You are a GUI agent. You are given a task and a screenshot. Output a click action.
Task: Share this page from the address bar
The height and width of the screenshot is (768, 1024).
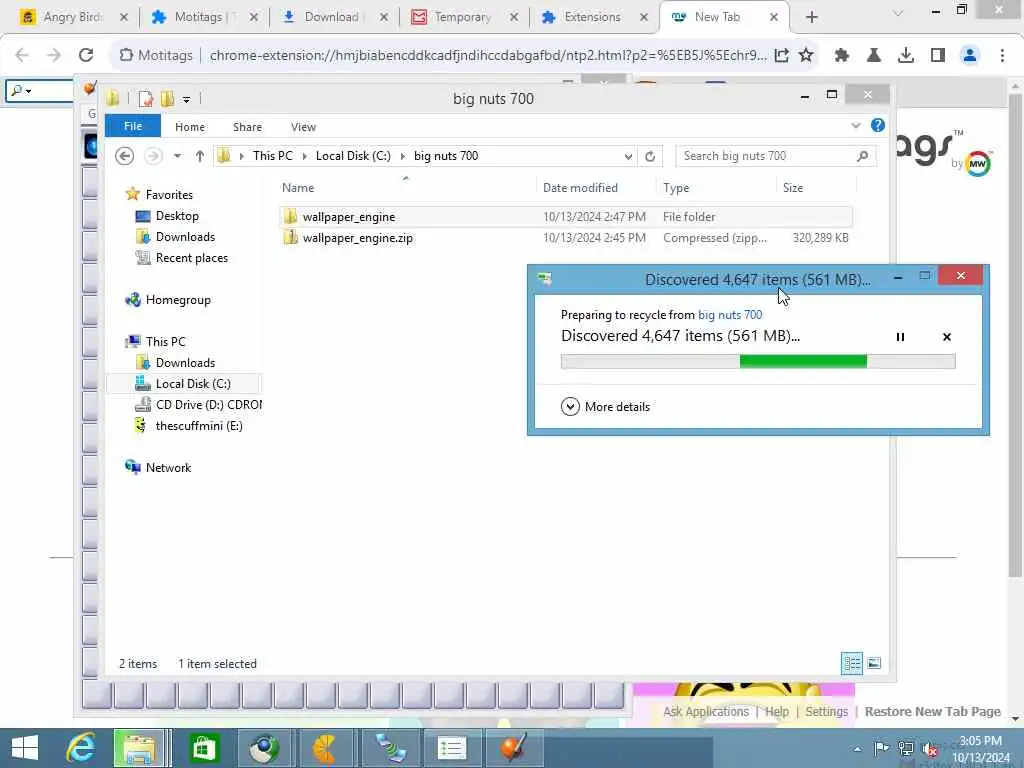[x=781, y=56]
